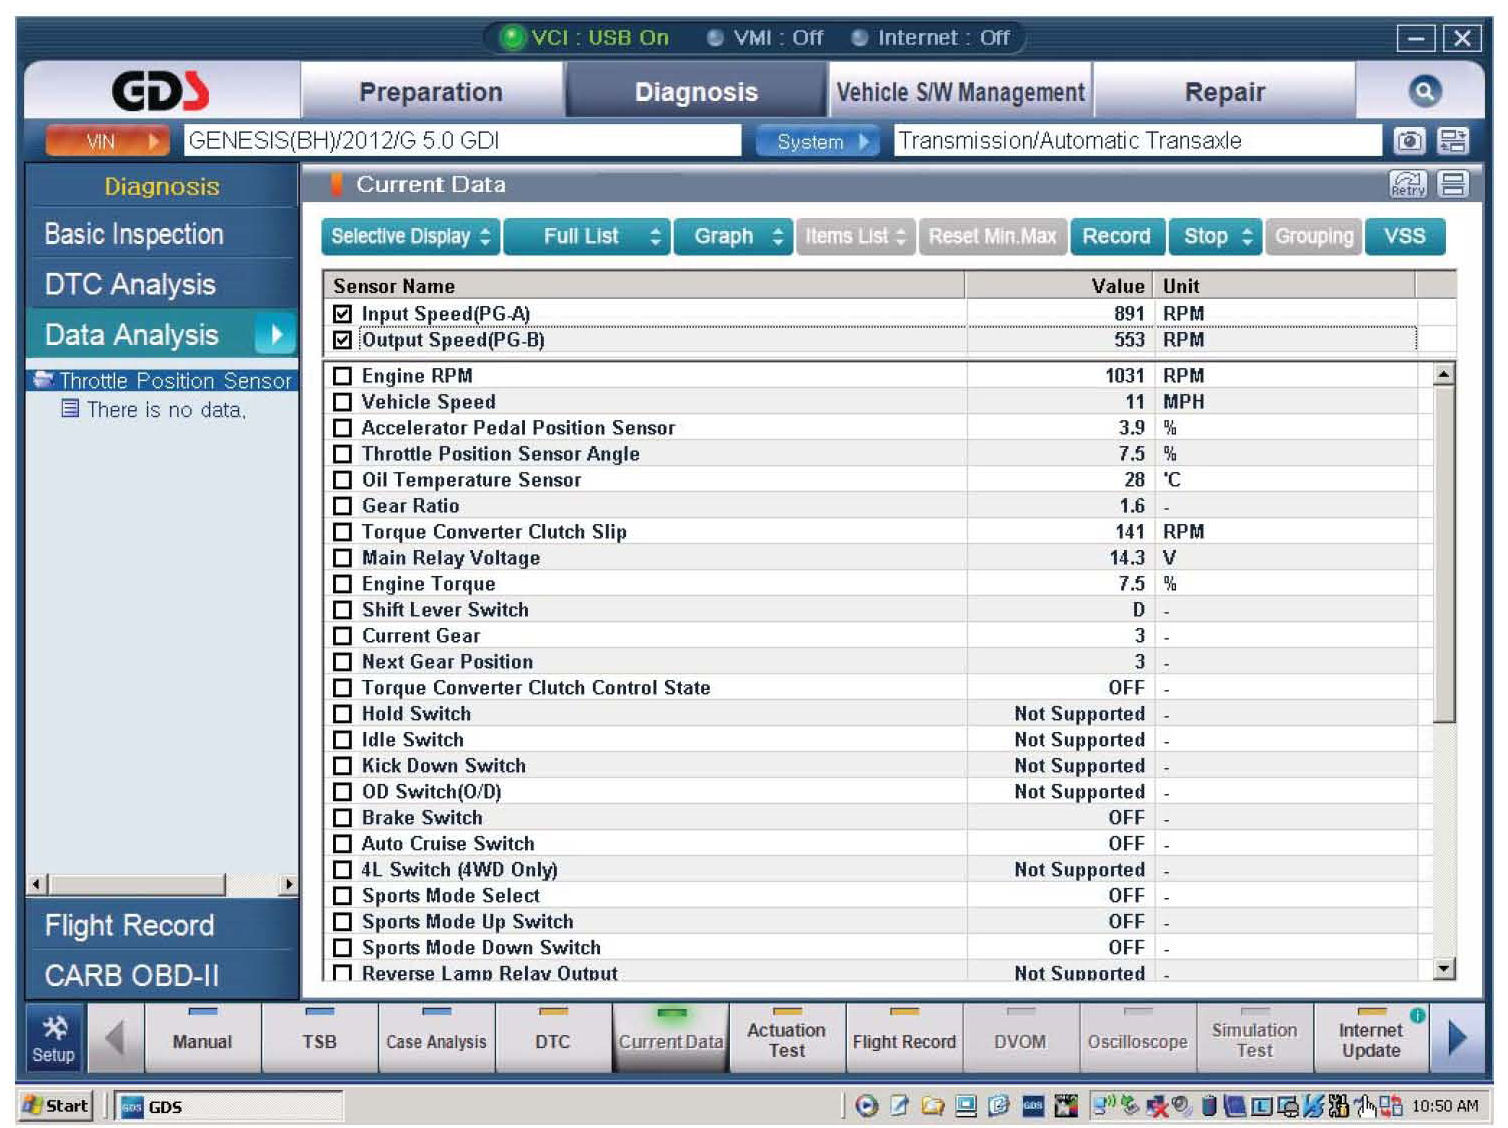Click the magnifier search icon
Image resolution: width=1508 pixels, height=1128 pixels.
coord(1424,92)
